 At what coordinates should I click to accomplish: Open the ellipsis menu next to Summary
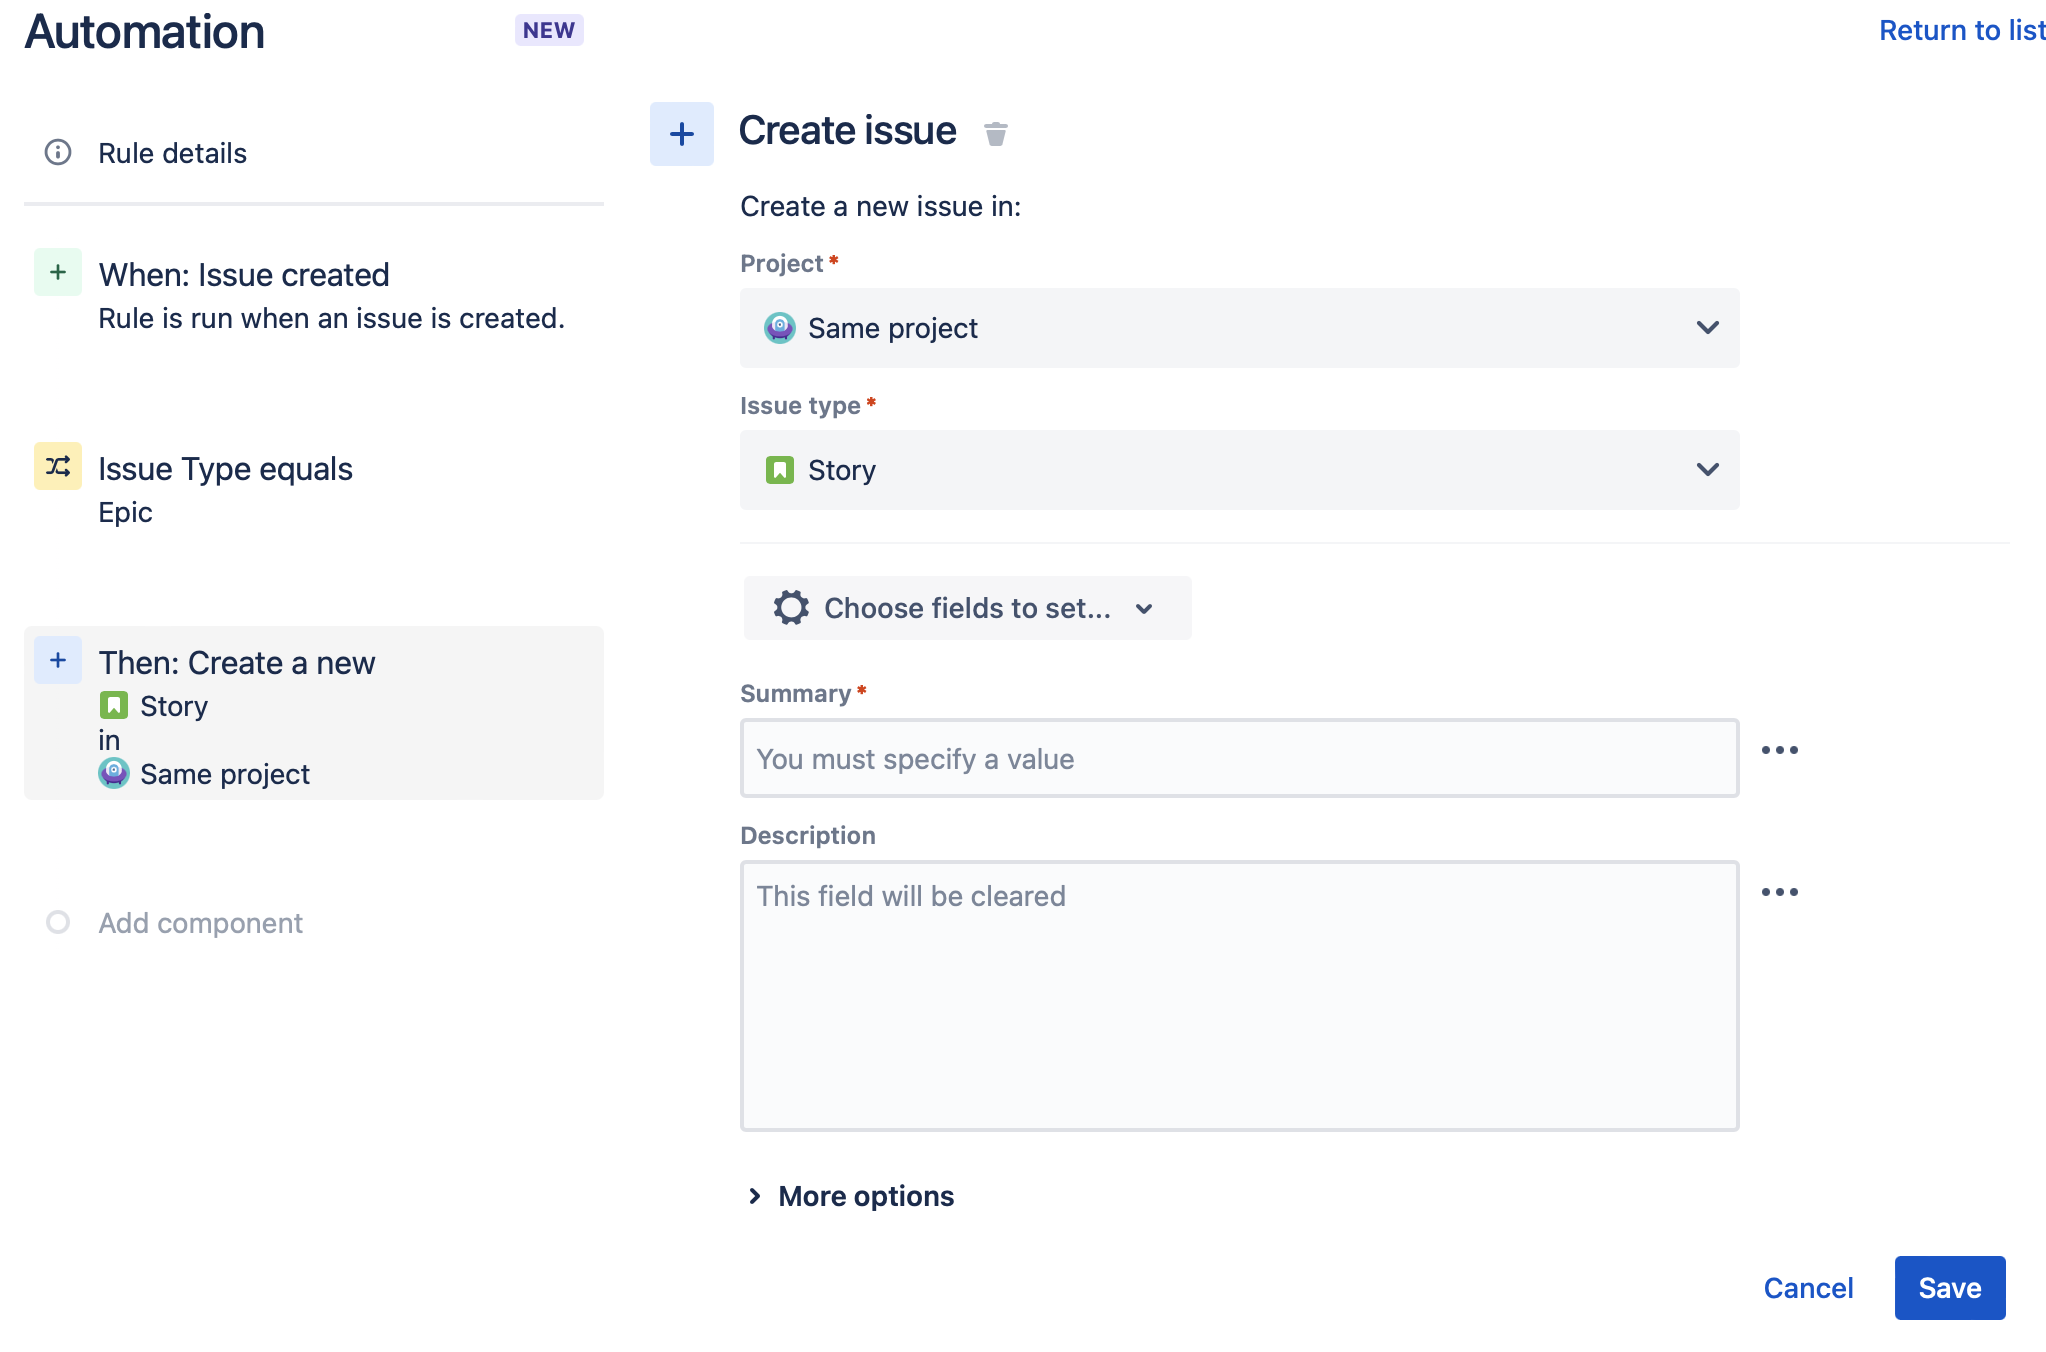click(1779, 750)
